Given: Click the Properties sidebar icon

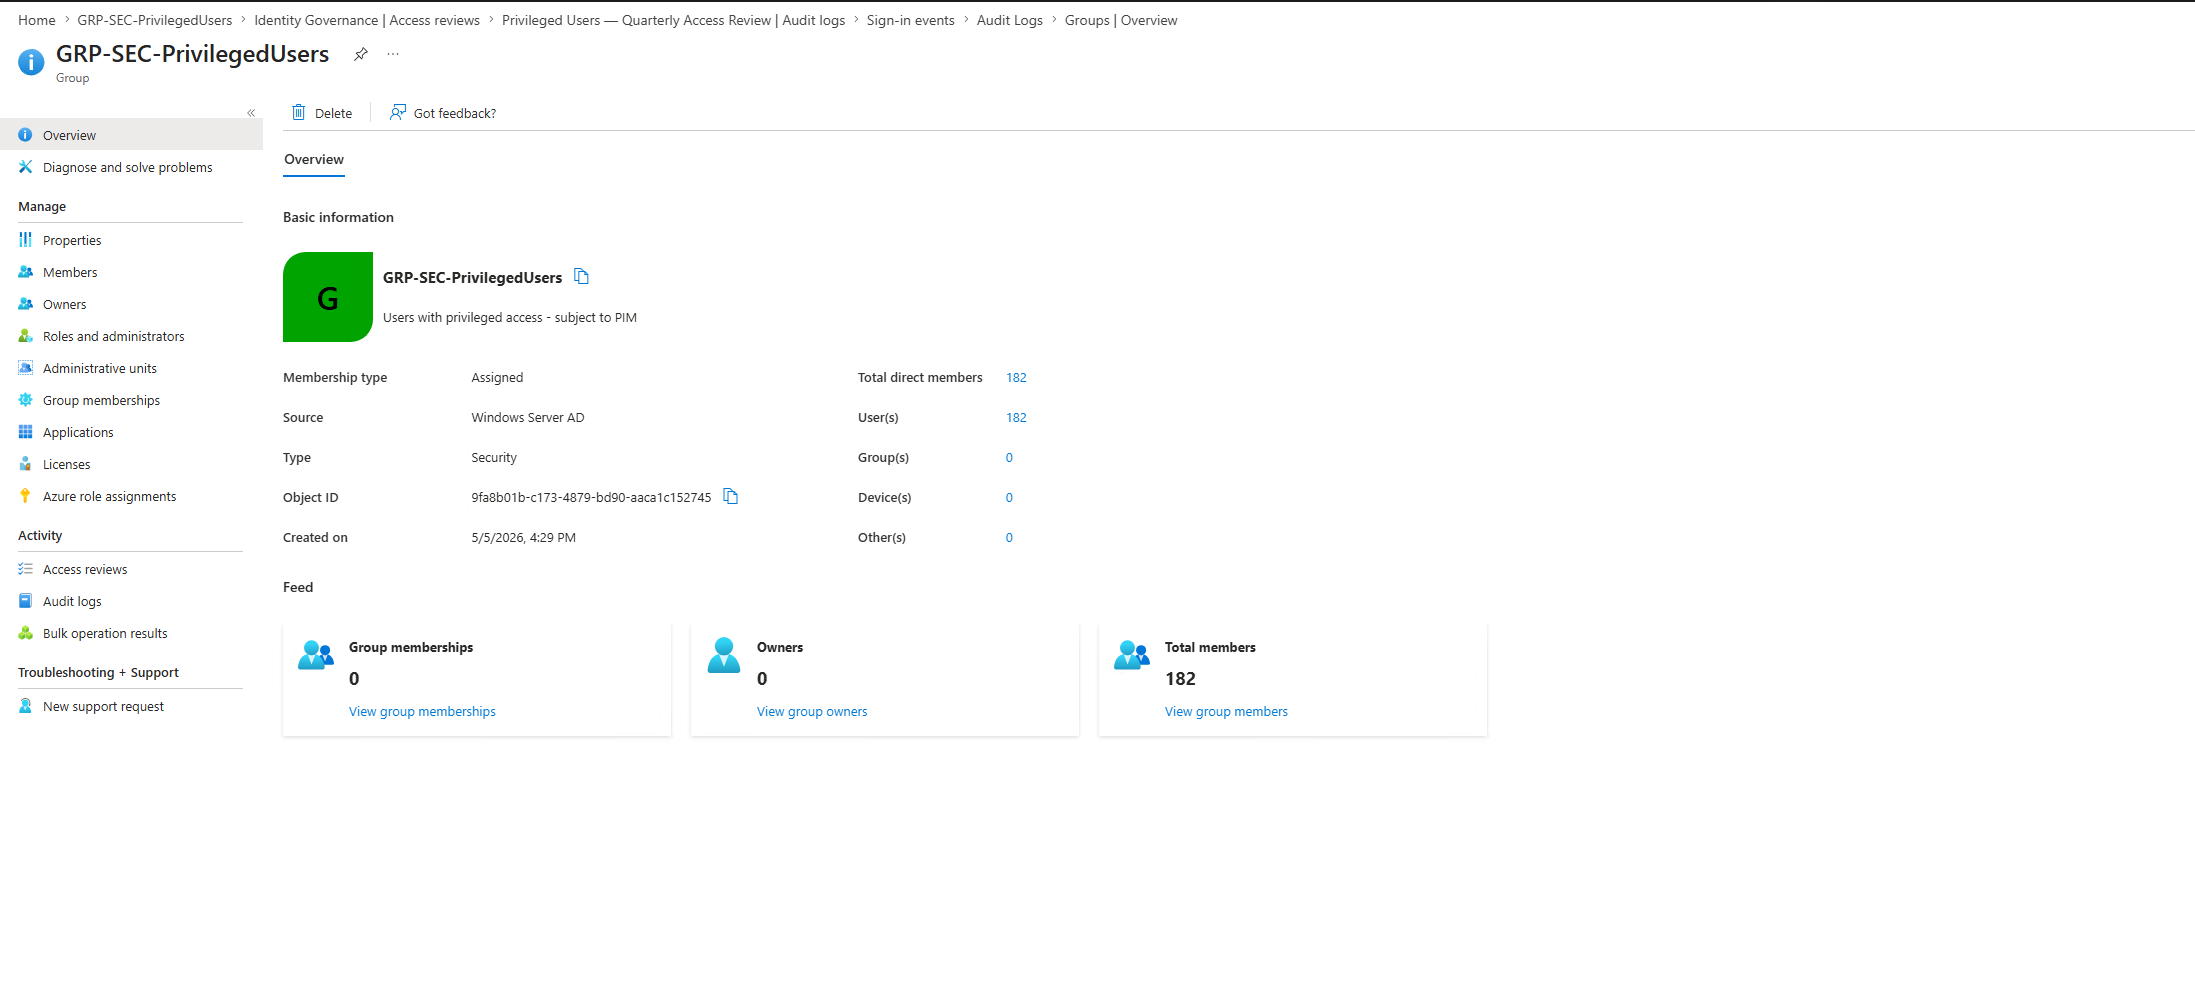Looking at the screenshot, I should (x=25, y=240).
